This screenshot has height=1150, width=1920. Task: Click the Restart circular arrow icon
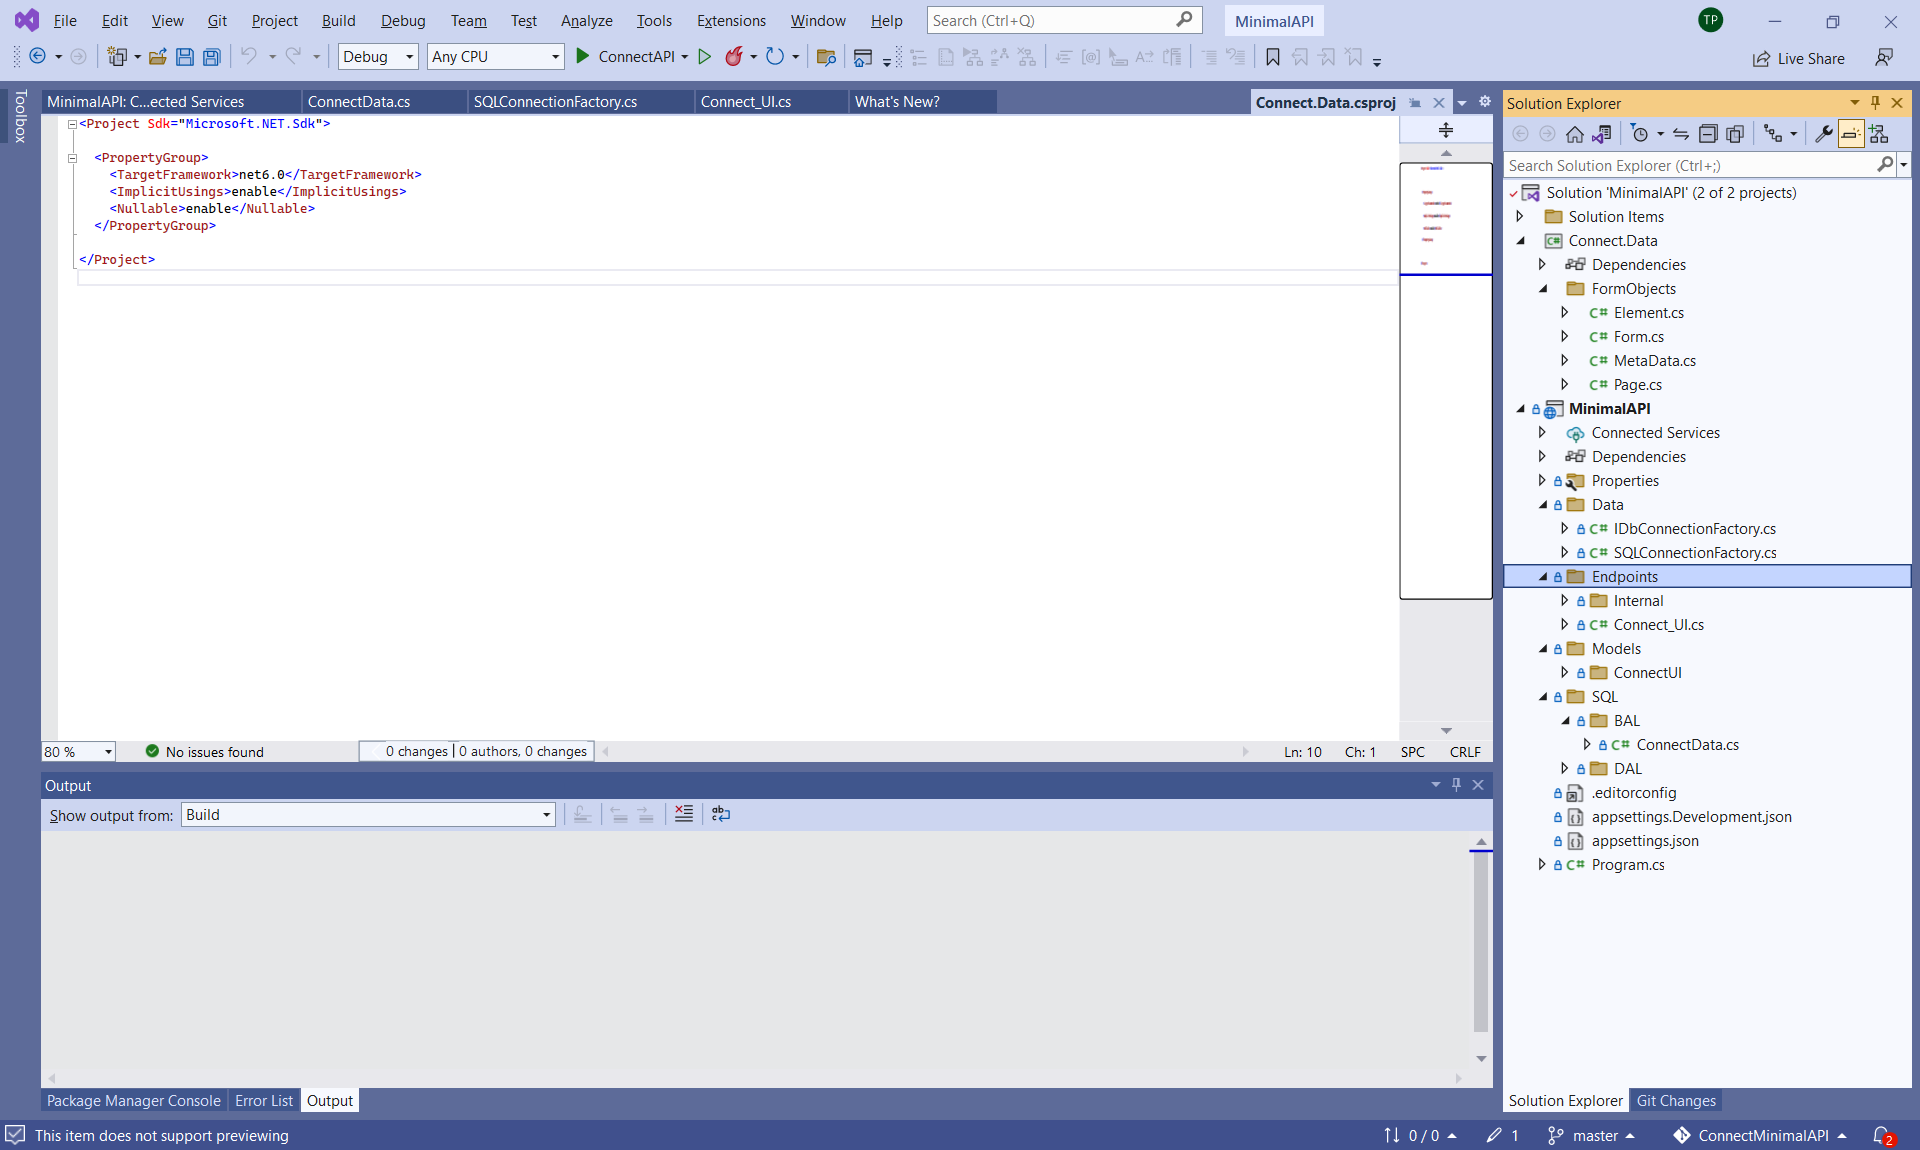click(x=775, y=57)
